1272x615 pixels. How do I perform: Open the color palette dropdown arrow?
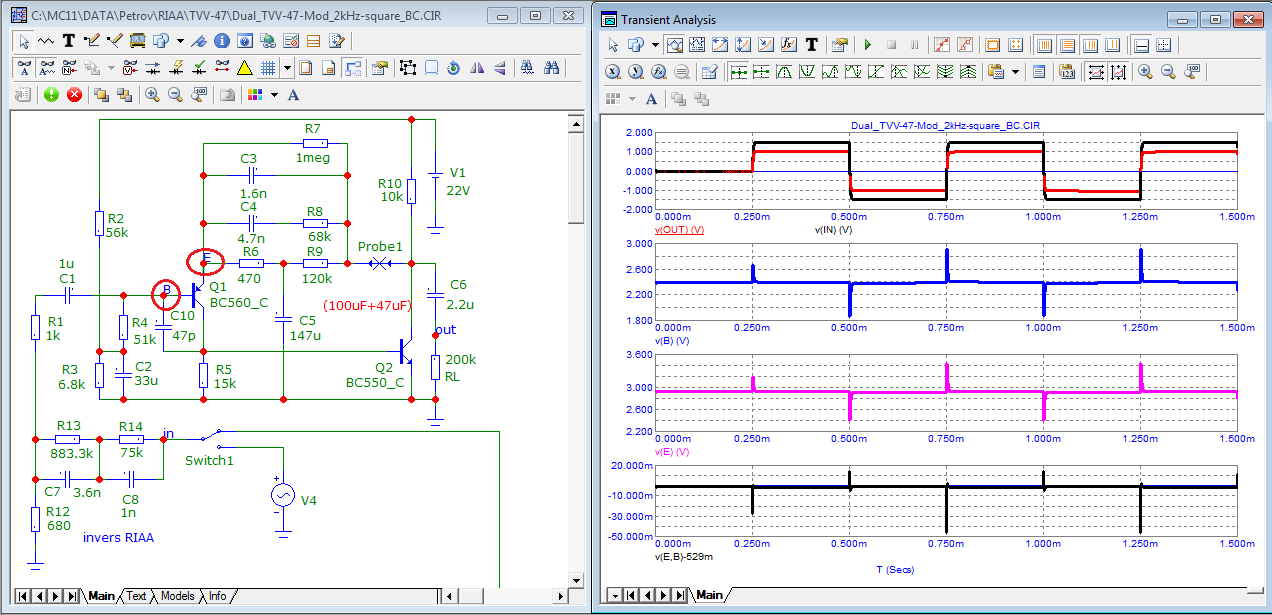coord(273,95)
